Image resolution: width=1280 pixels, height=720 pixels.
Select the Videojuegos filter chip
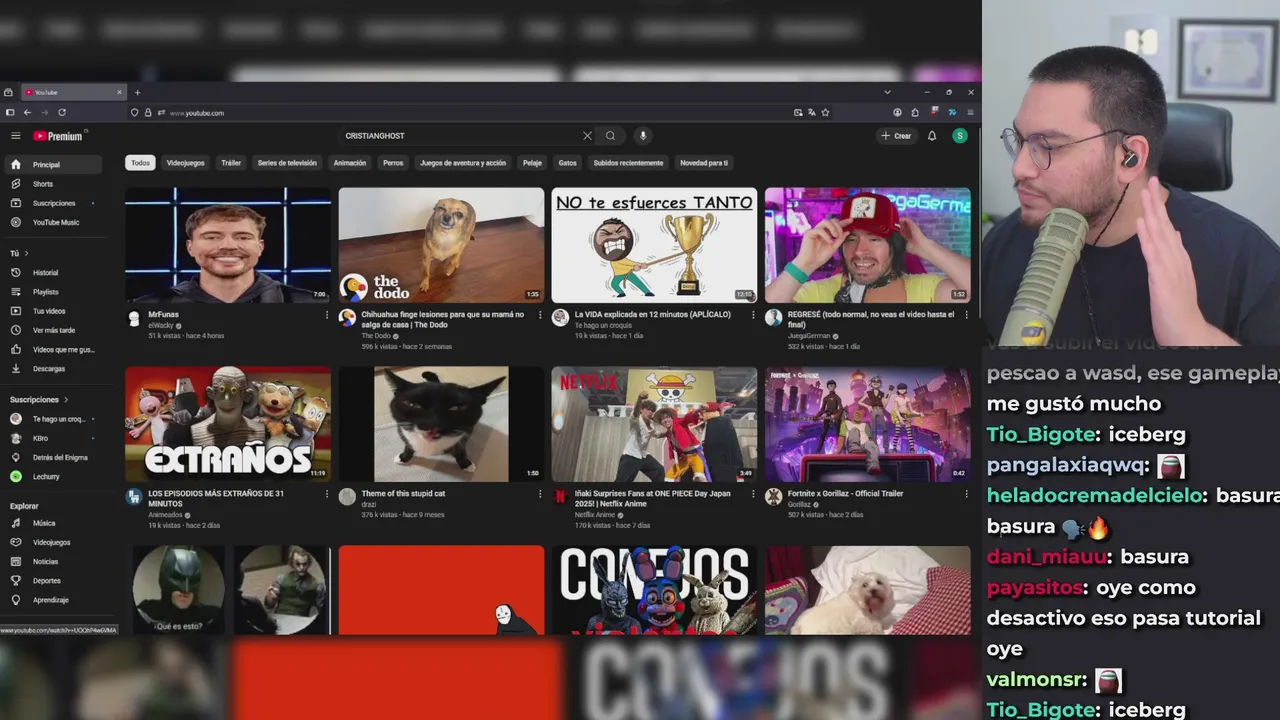pyautogui.click(x=185, y=163)
